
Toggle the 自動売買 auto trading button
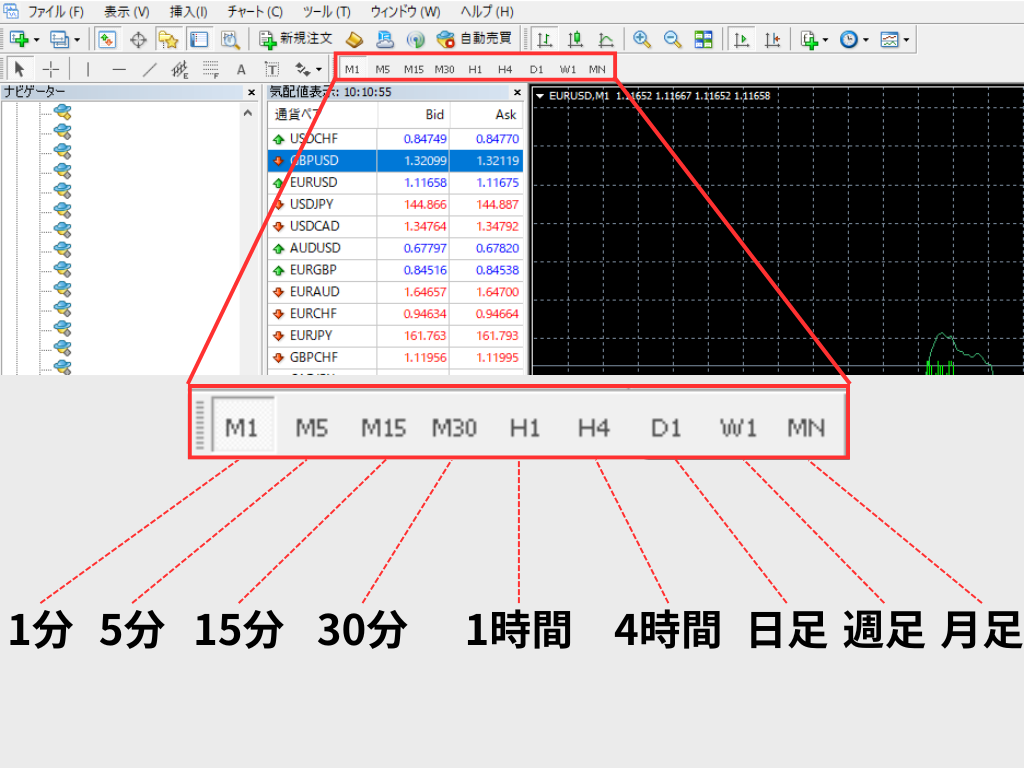click(x=474, y=39)
